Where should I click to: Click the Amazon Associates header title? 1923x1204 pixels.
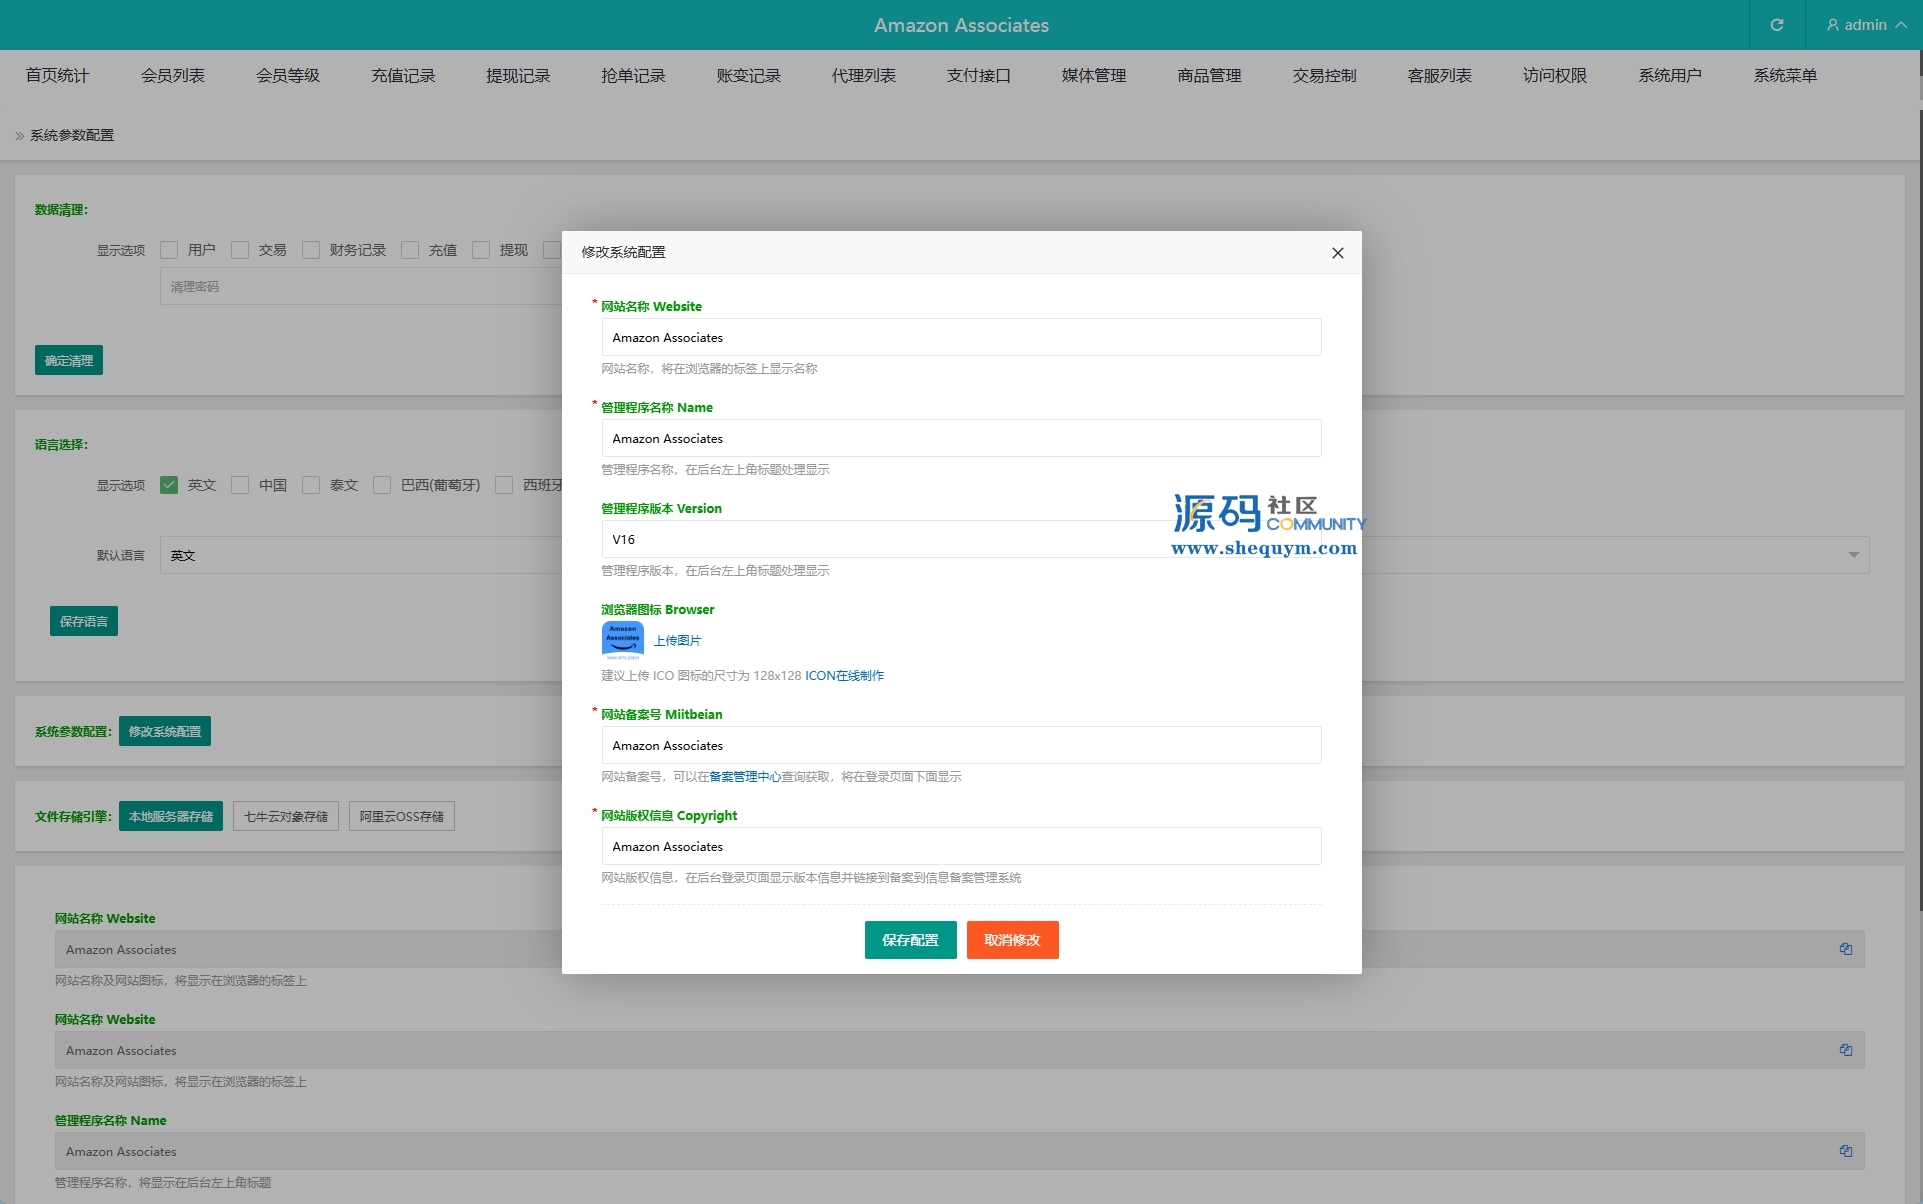[x=961, y=25]
